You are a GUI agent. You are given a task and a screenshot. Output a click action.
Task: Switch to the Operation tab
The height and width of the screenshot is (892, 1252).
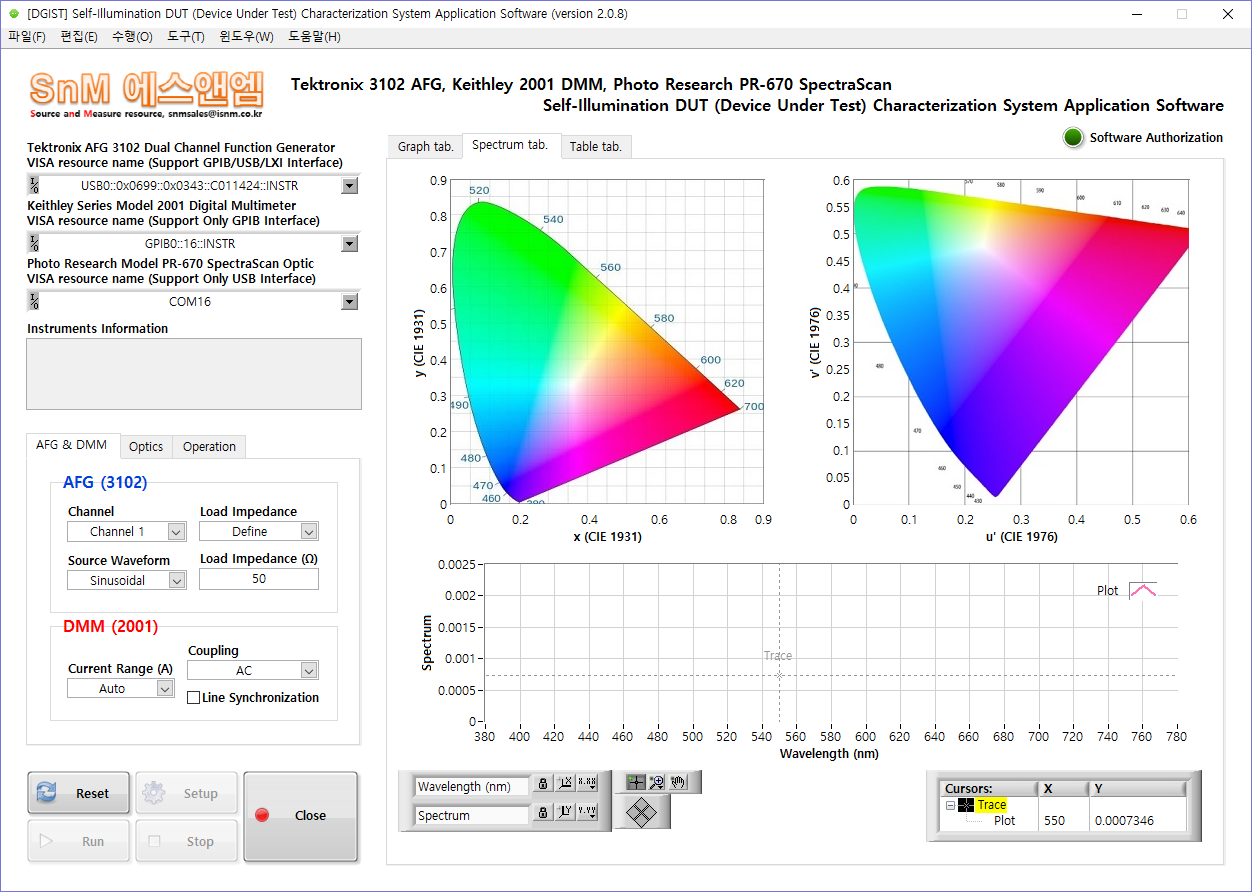tap(209, 447)
